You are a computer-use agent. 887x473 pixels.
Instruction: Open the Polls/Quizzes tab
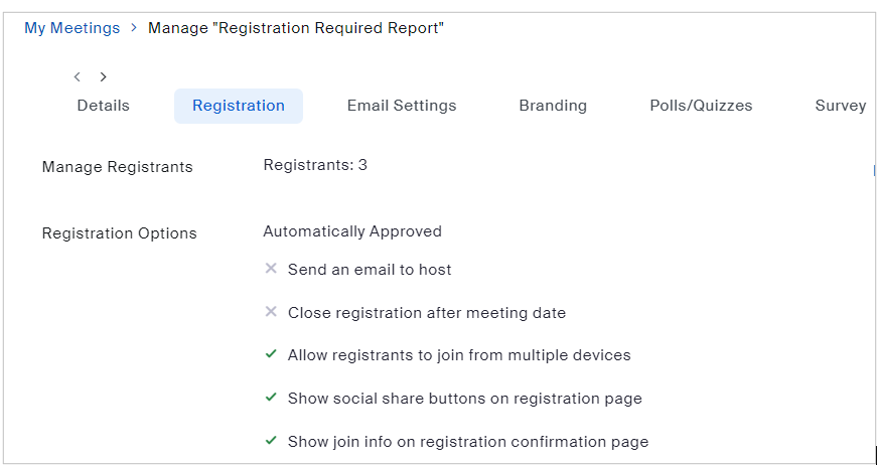click(x=700, y=106)
